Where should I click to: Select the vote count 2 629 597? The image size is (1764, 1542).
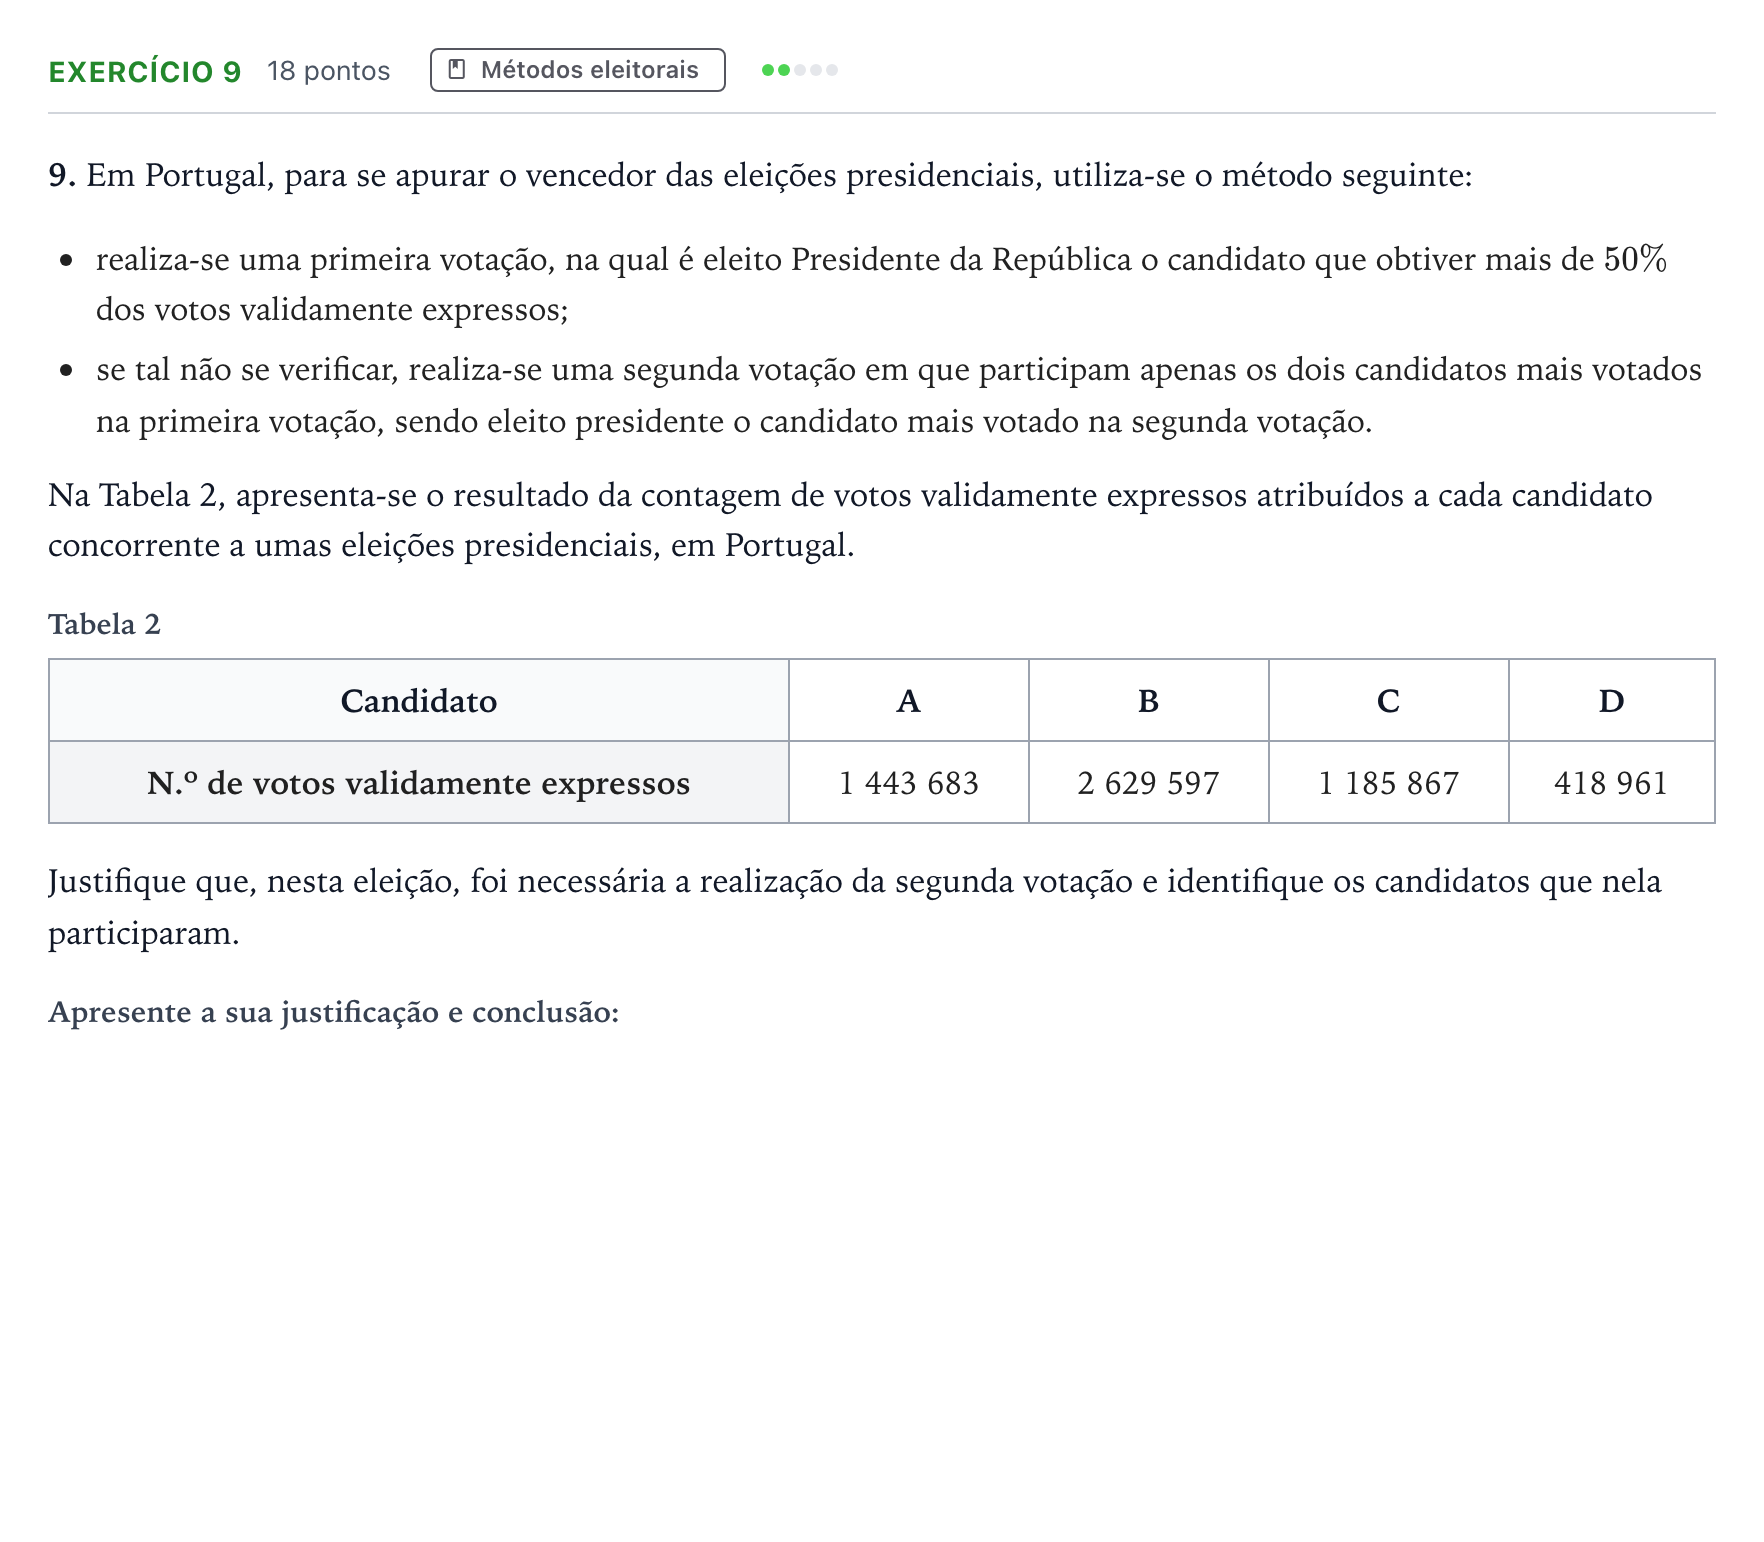click(1148, 783)
